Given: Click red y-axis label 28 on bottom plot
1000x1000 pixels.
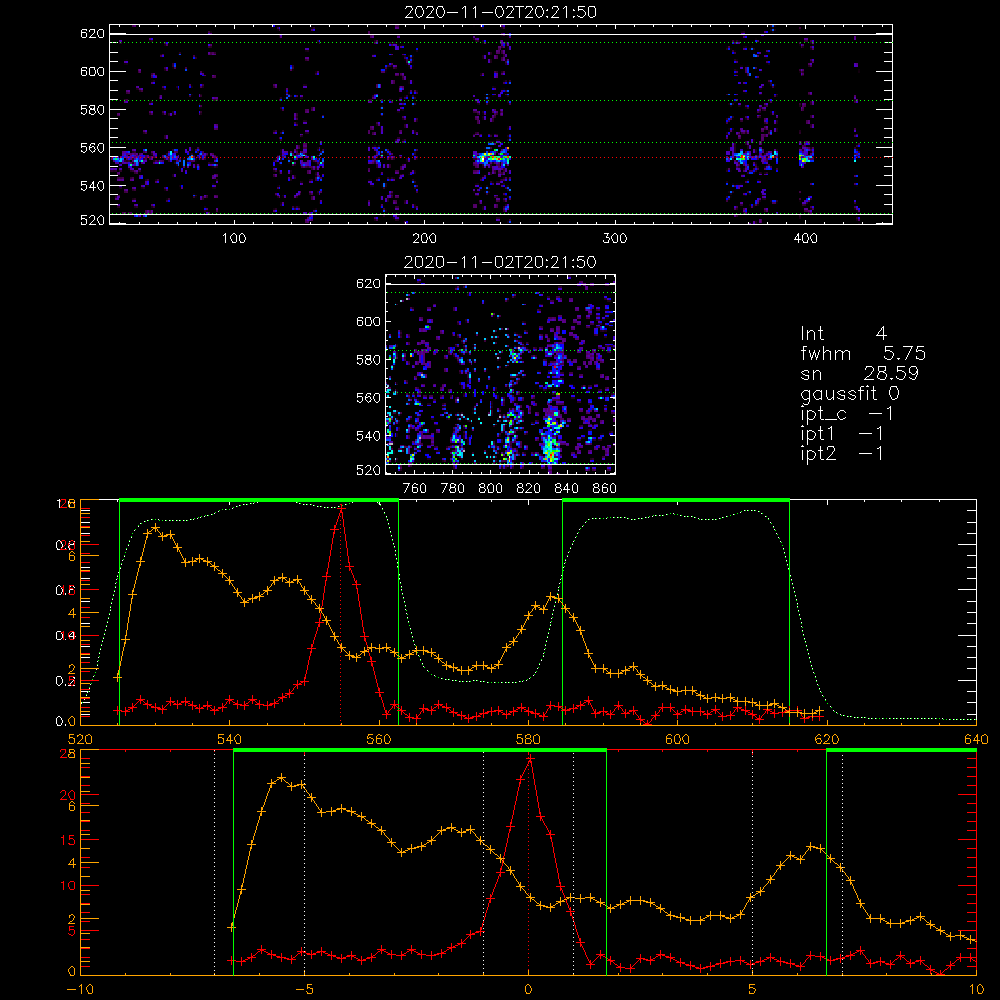Looking at the screenshot, I should coord(68,754).
